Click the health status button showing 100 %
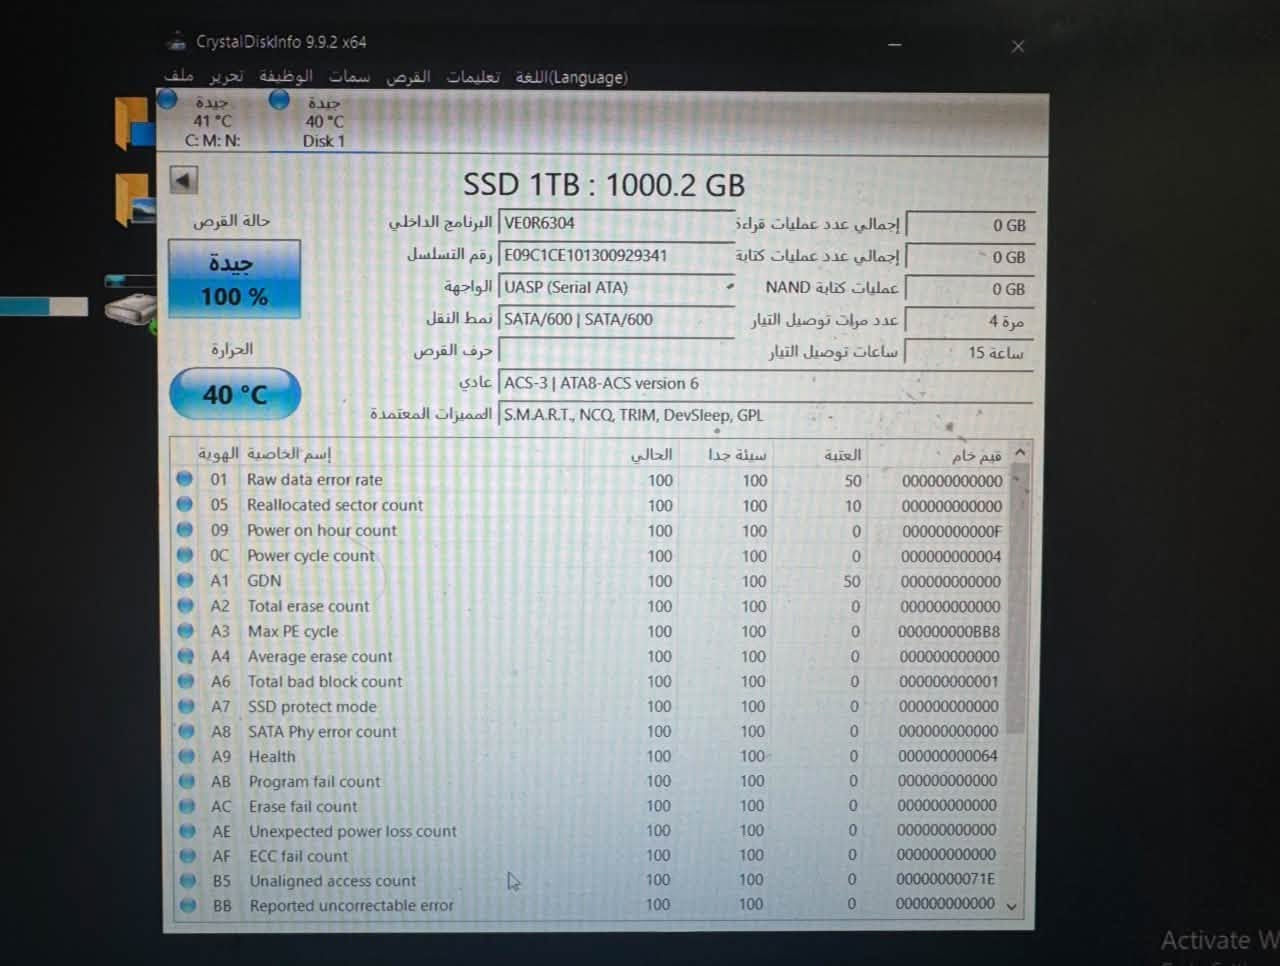1280x966 pixels. coord(234,279)
